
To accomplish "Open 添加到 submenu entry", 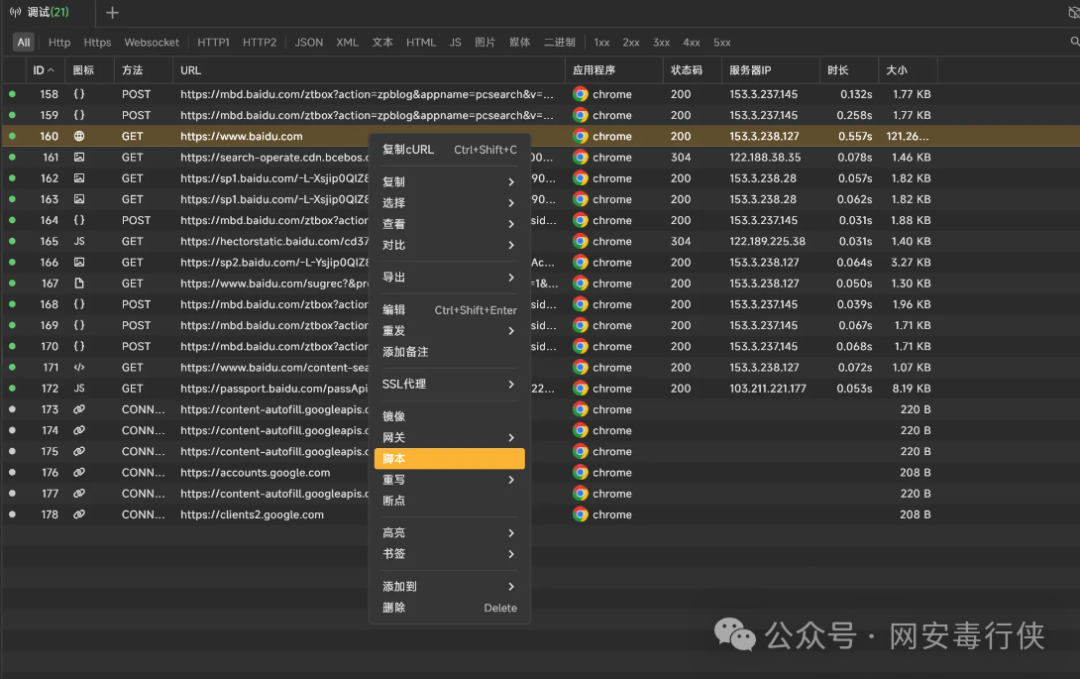I will (x=449, y=587).
